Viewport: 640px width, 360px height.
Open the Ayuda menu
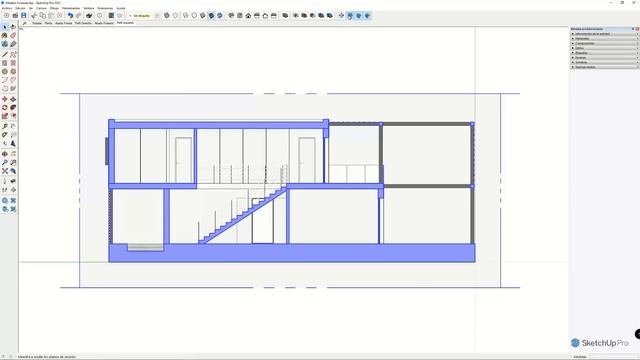(121, 8)
